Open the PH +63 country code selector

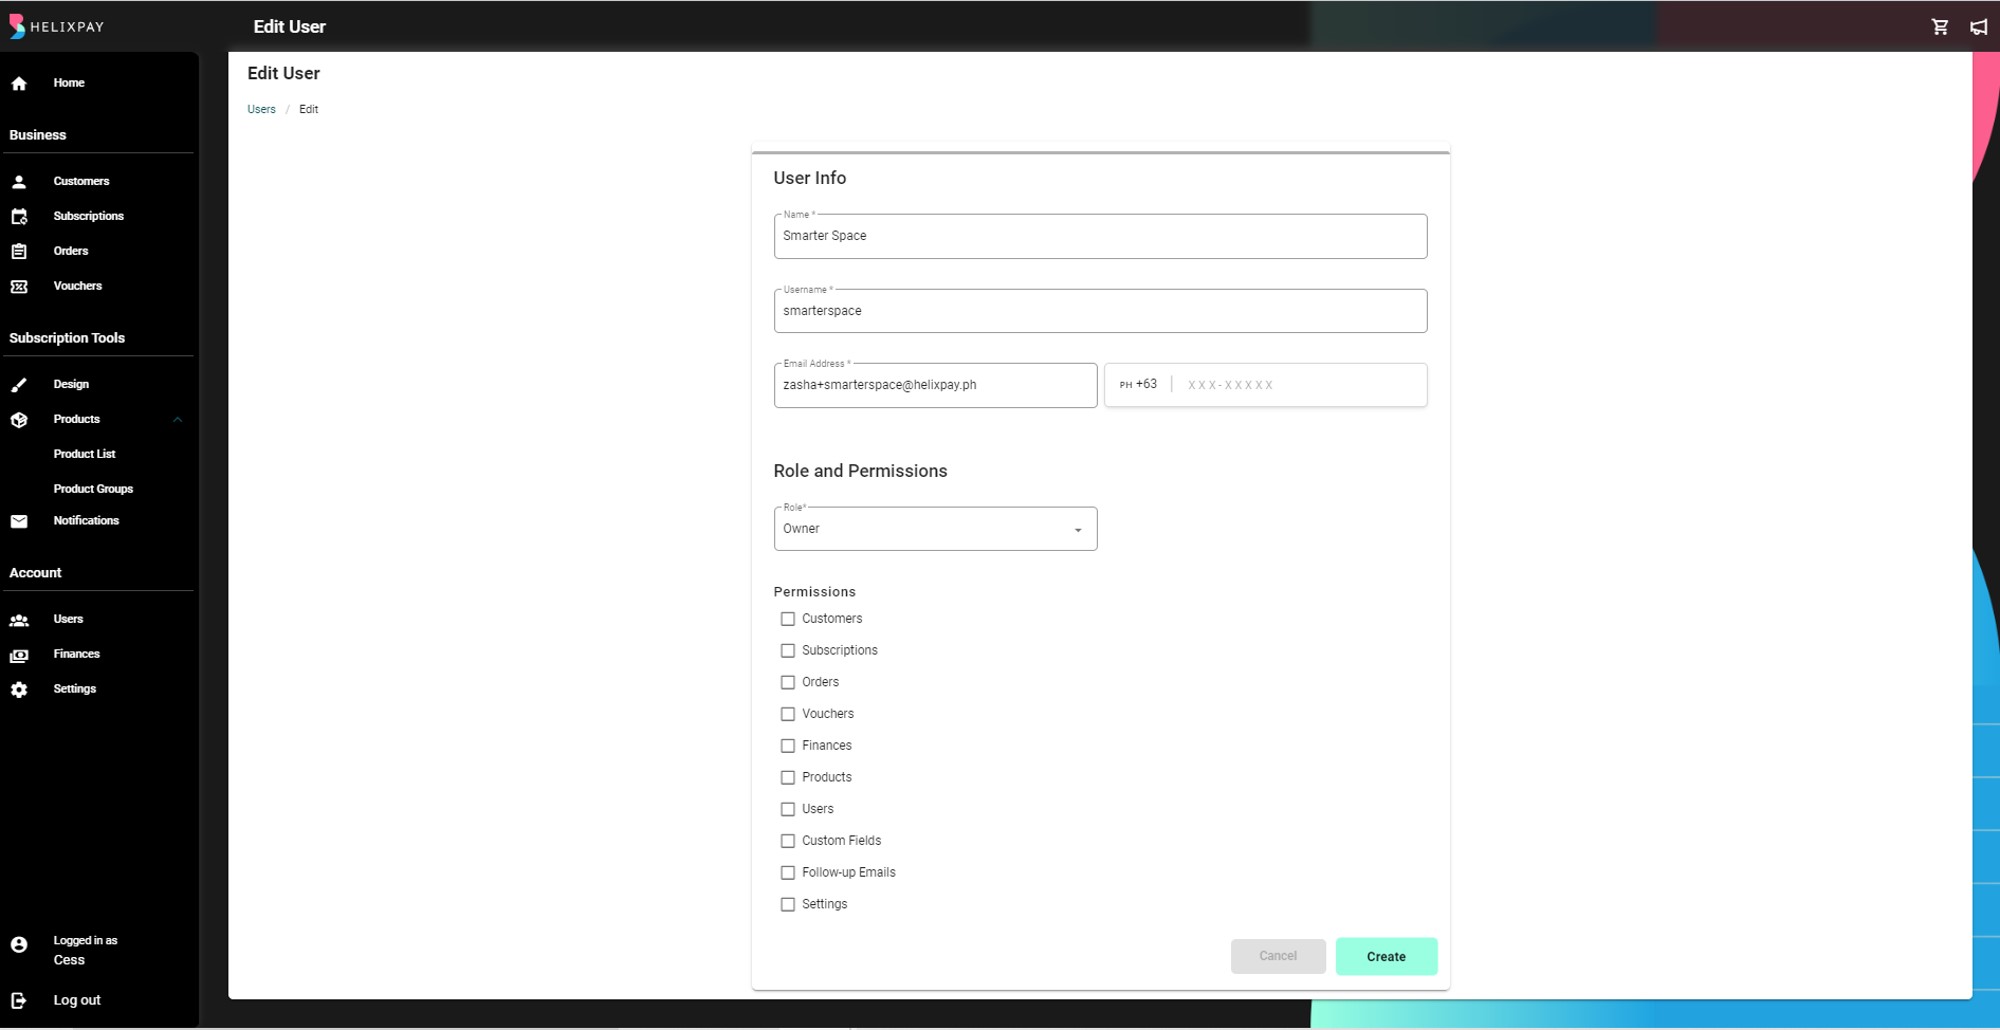(1138, 385)
